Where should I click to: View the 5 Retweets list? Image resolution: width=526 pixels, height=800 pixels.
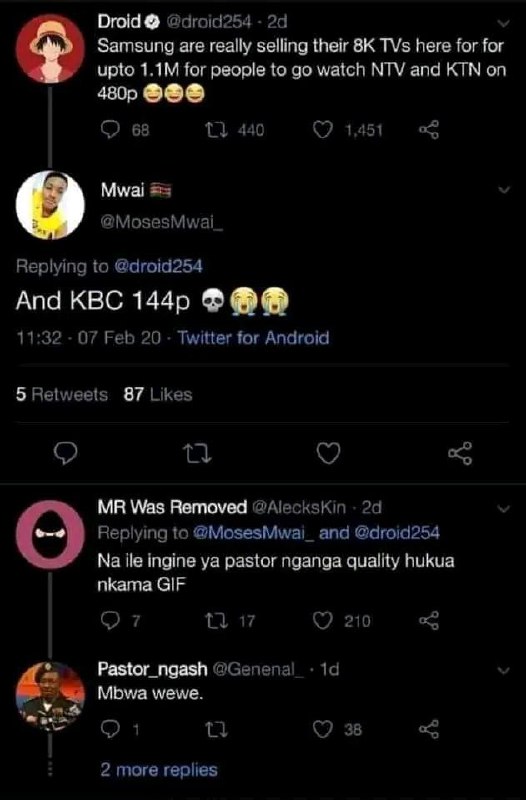[62, 394]
